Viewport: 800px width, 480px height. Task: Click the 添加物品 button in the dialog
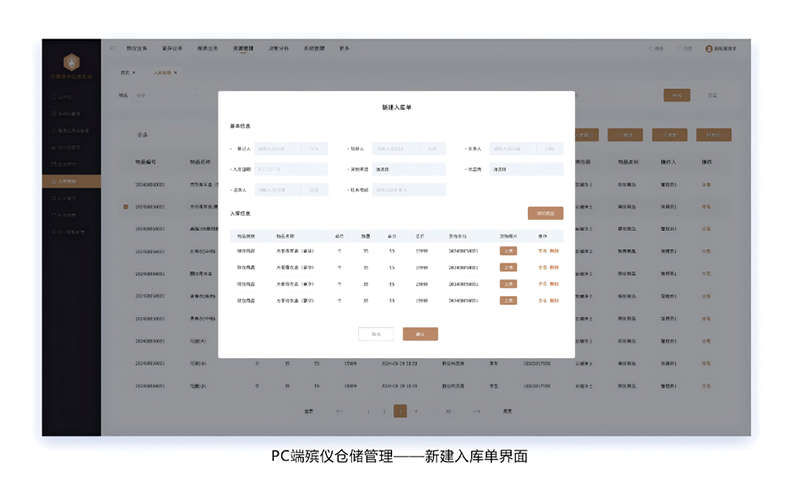click(x=545, y=213)
